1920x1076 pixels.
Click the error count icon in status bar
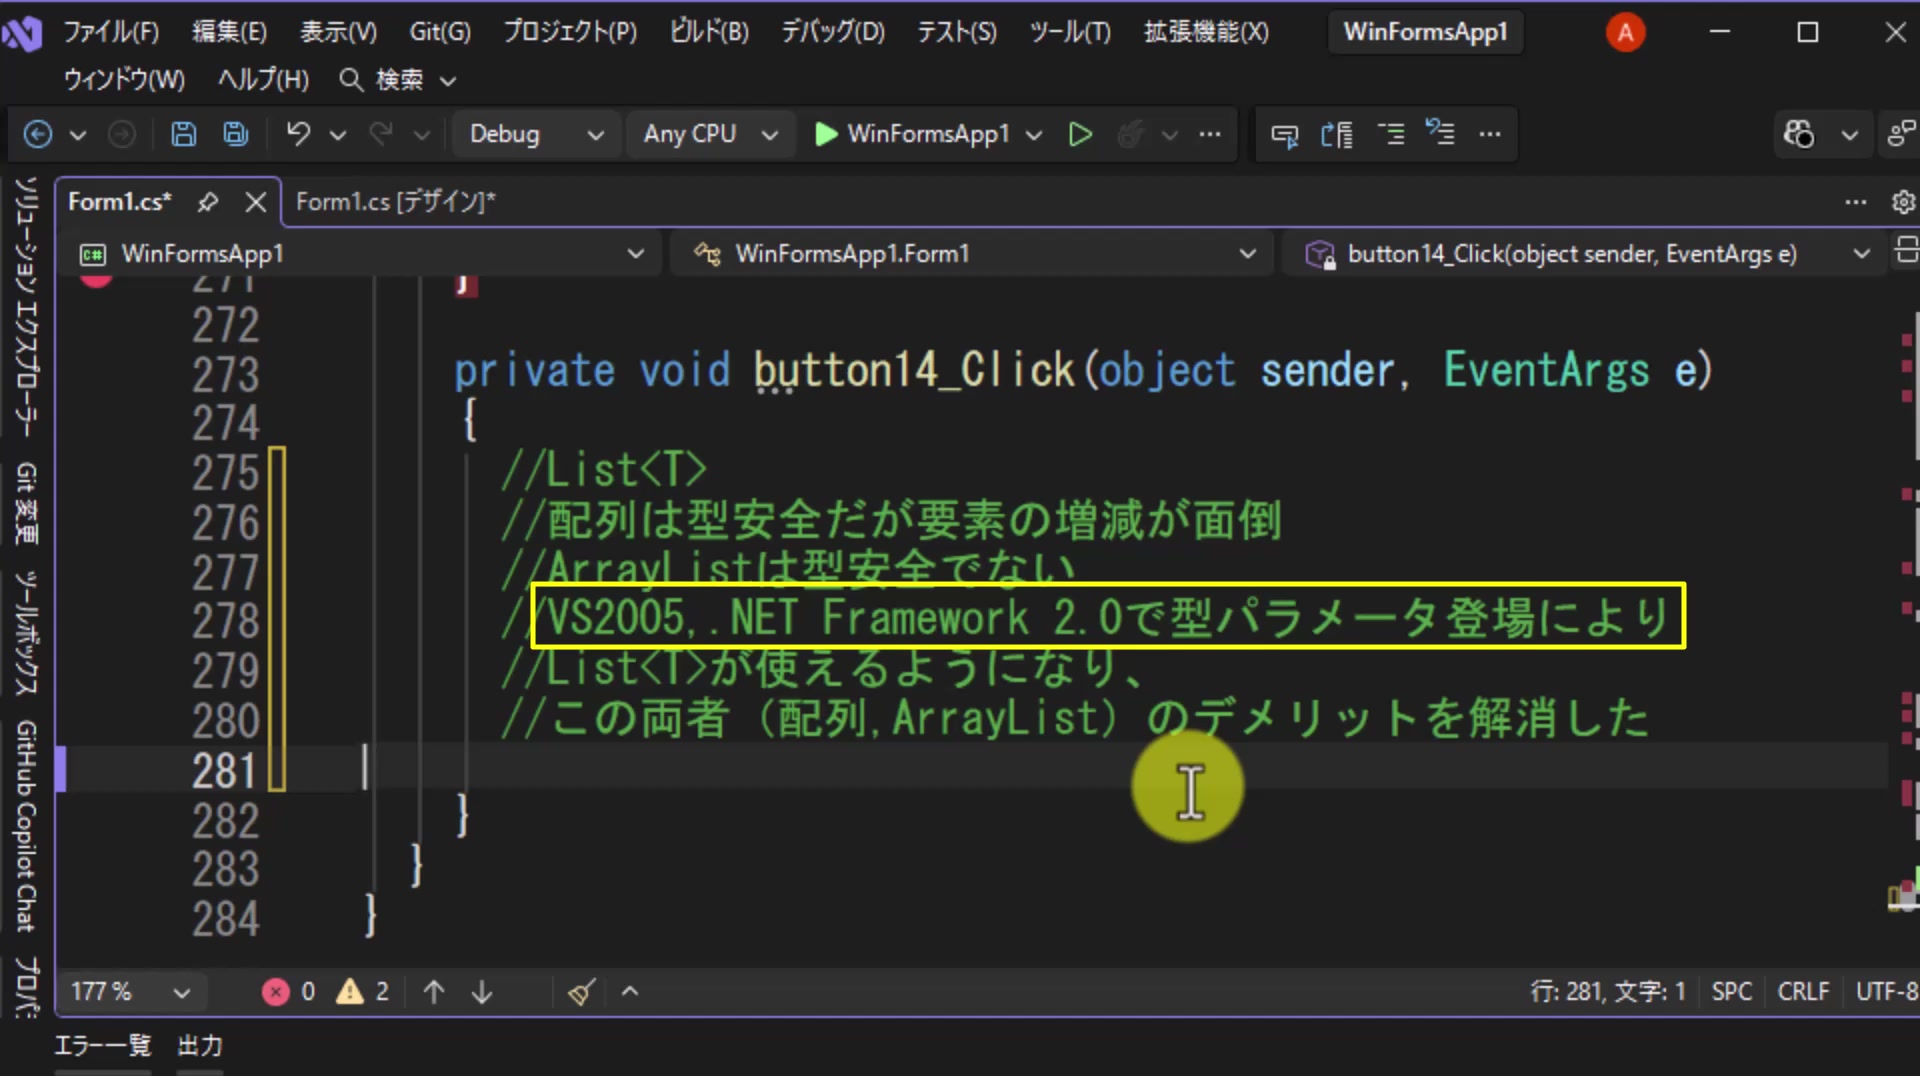(276, 991)
